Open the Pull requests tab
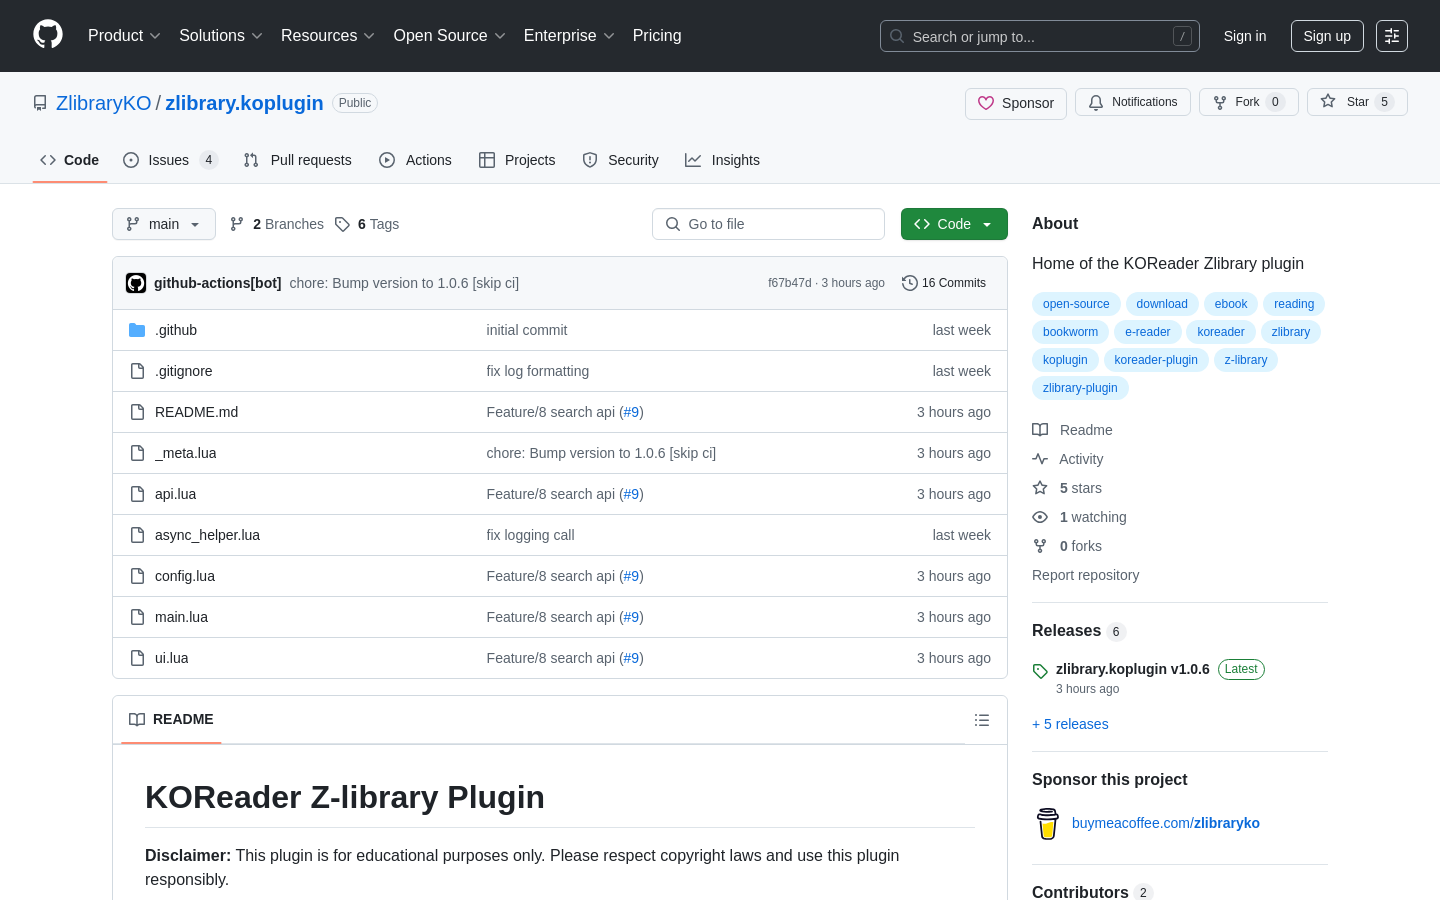This screenshot has width=1440, height=900. coord(297,160)
